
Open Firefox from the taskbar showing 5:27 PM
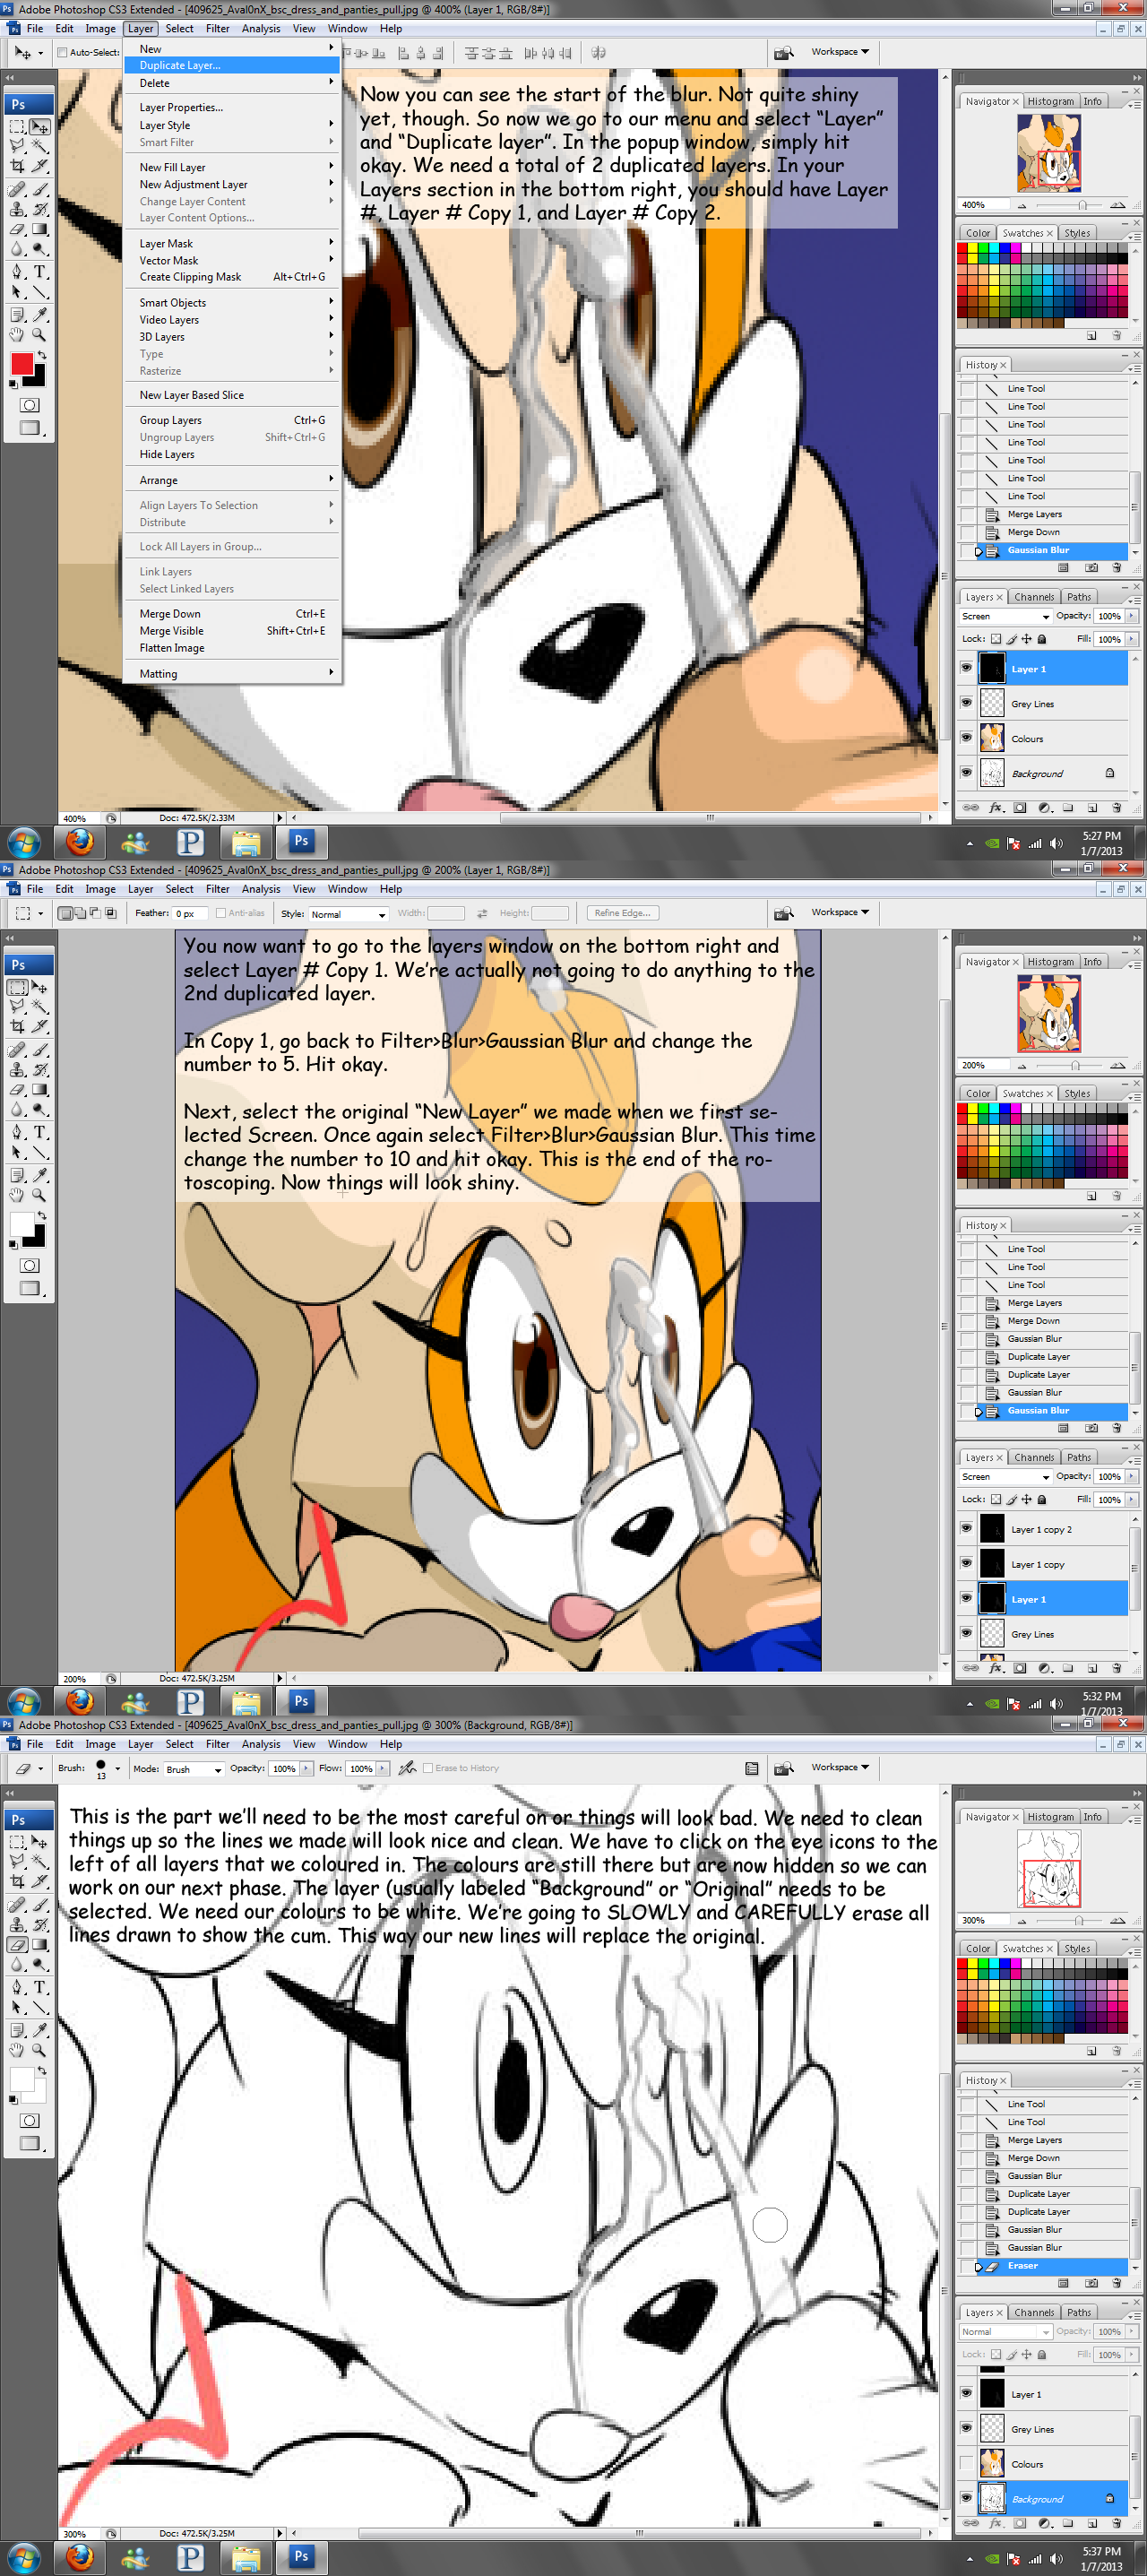coord(80,843)
